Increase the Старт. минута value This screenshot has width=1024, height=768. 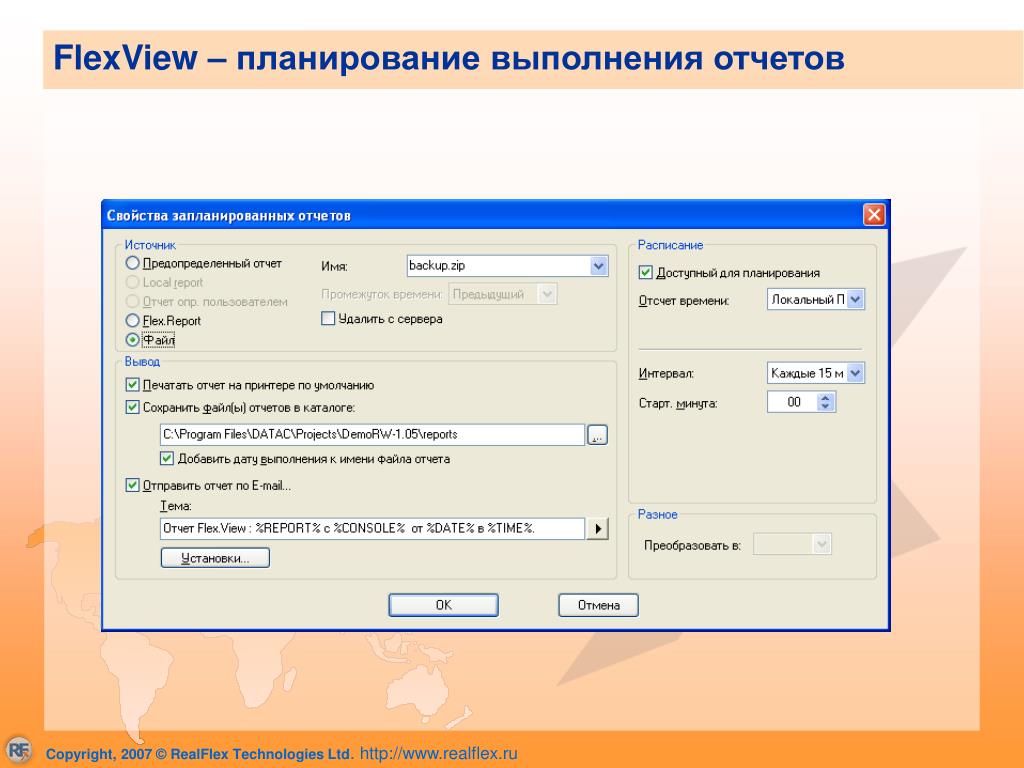click(826, 397)
